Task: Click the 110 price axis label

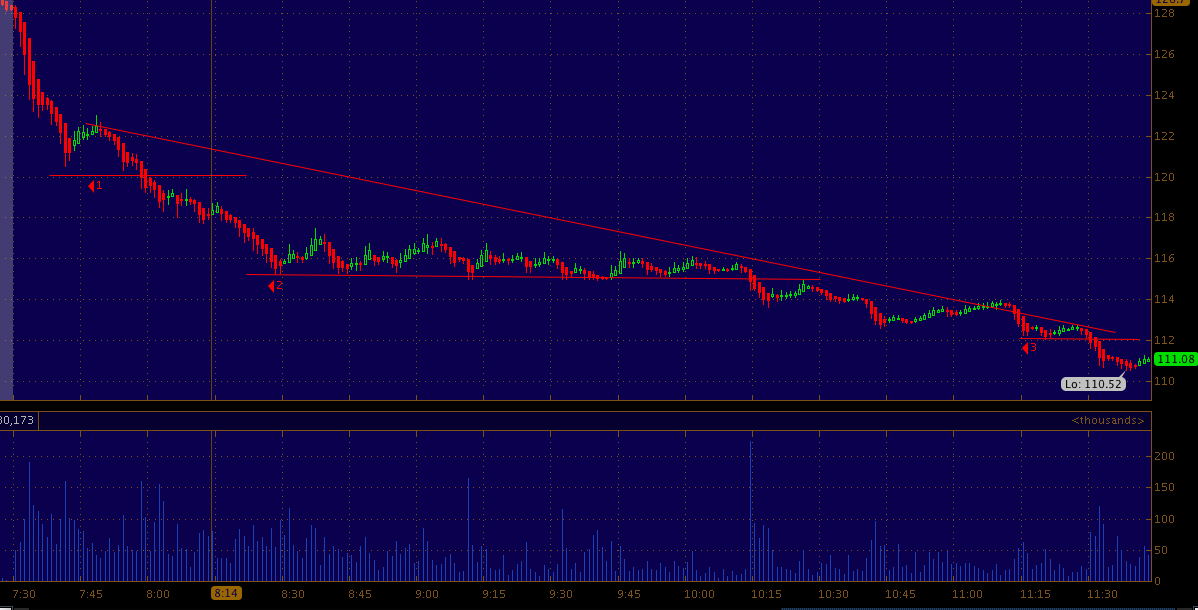Action: click(1164, 381)
